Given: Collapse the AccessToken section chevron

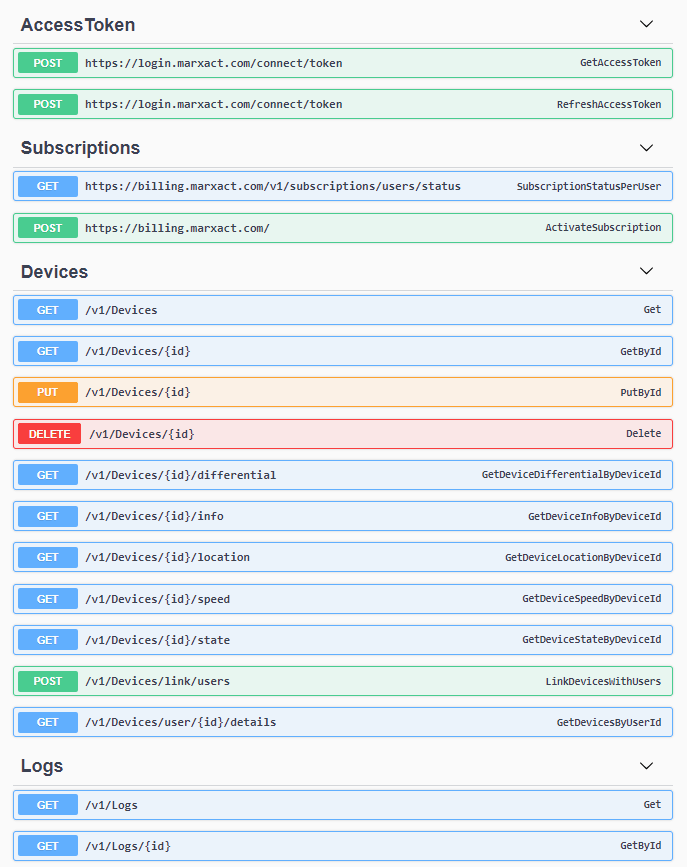Looking at the screenshot, I should [646, 24].
